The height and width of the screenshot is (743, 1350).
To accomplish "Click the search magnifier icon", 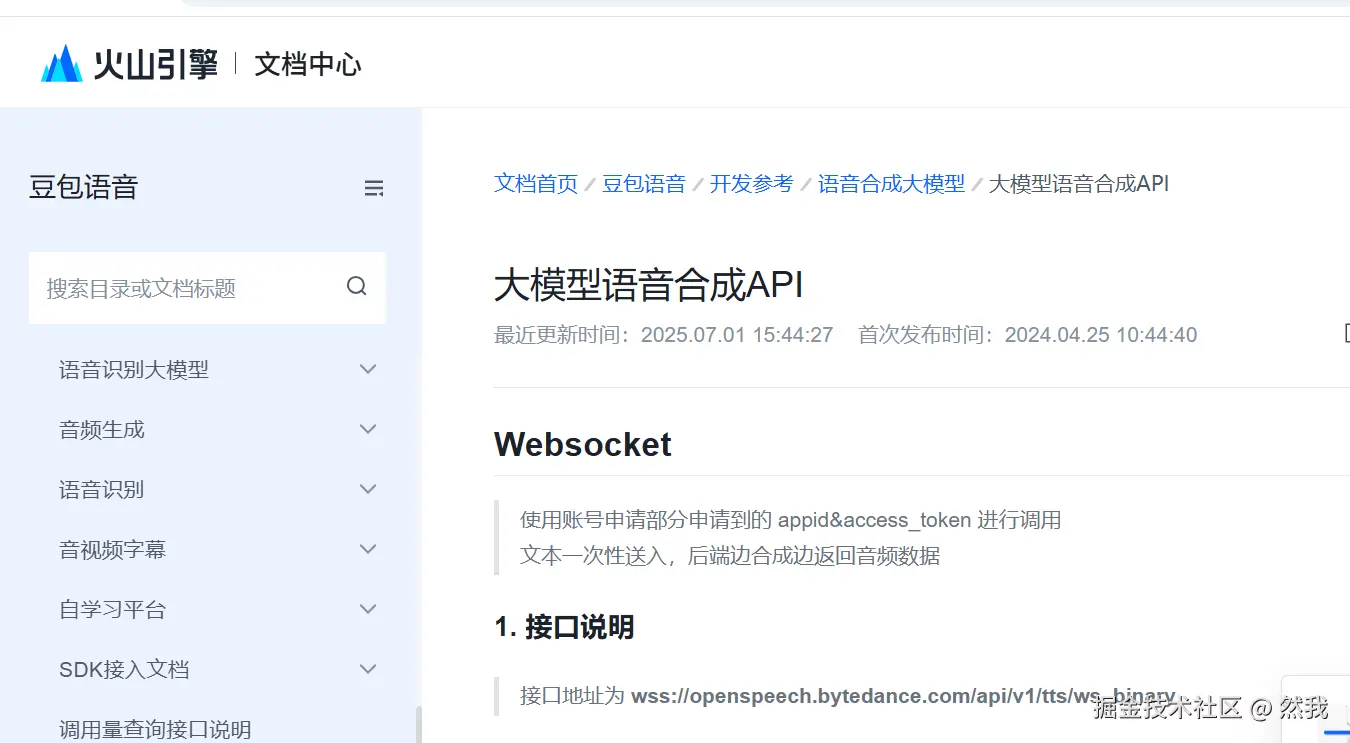I will point(357,287).
